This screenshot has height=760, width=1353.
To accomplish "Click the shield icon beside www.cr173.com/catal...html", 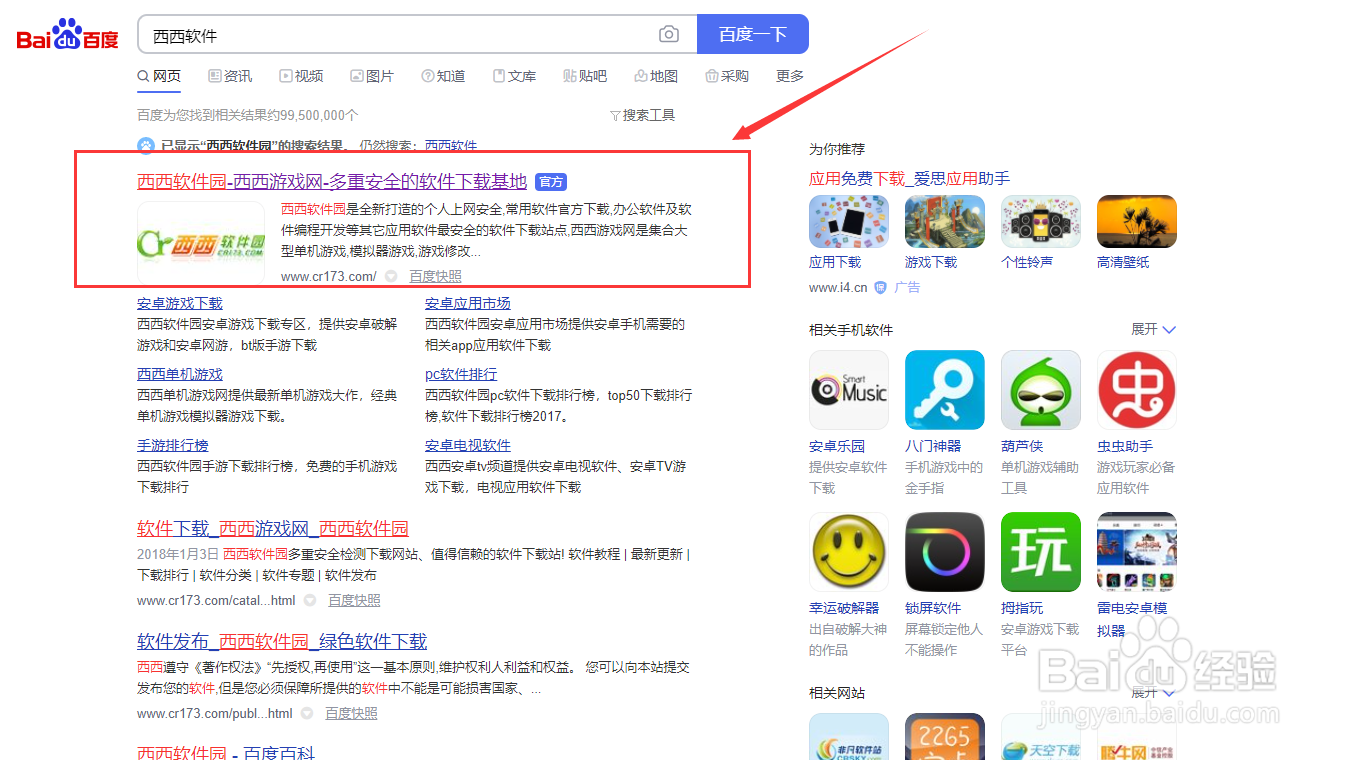I will pyautogui.click(x=310, y=600).
